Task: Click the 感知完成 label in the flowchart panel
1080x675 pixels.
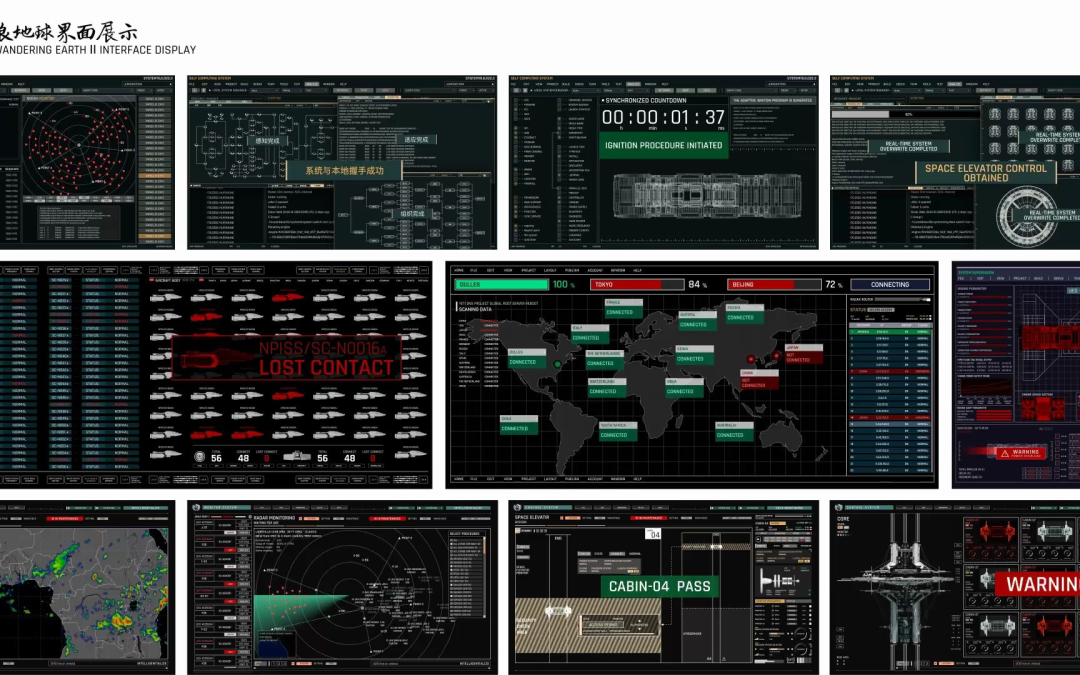Action: coord(267,141)
